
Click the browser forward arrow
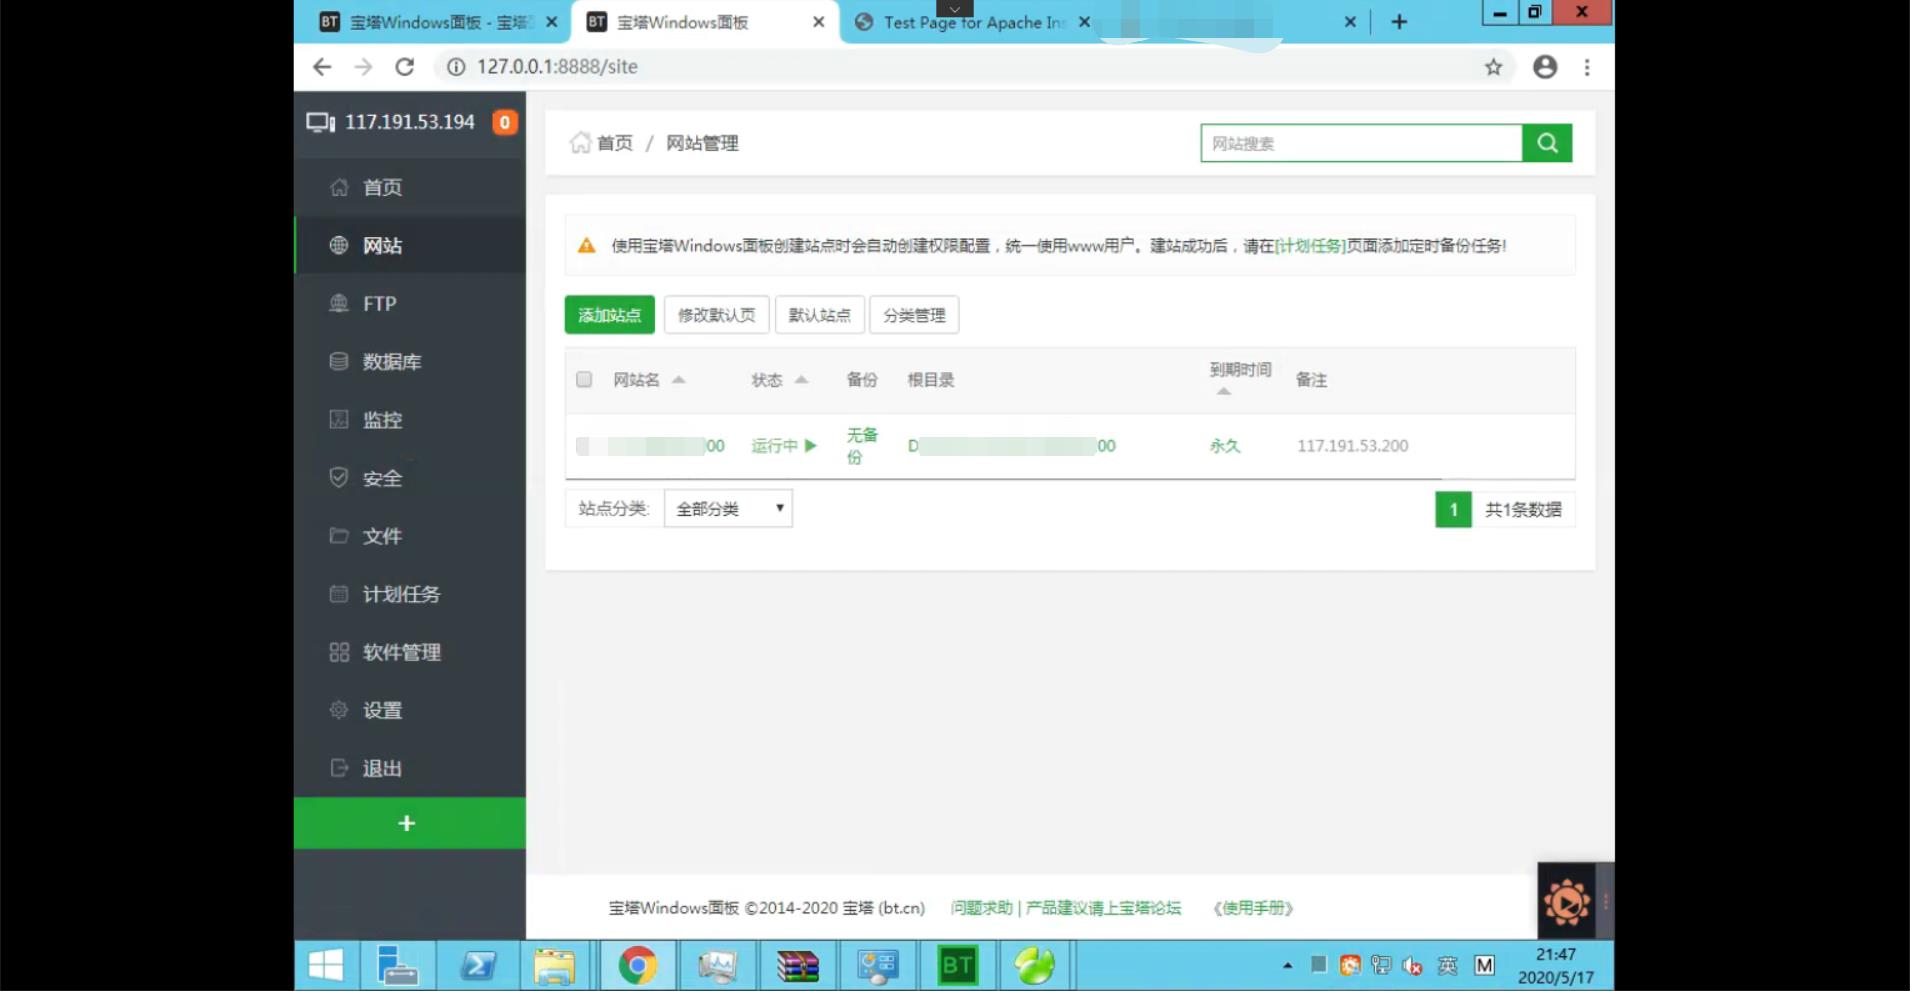tap(363, 67)
